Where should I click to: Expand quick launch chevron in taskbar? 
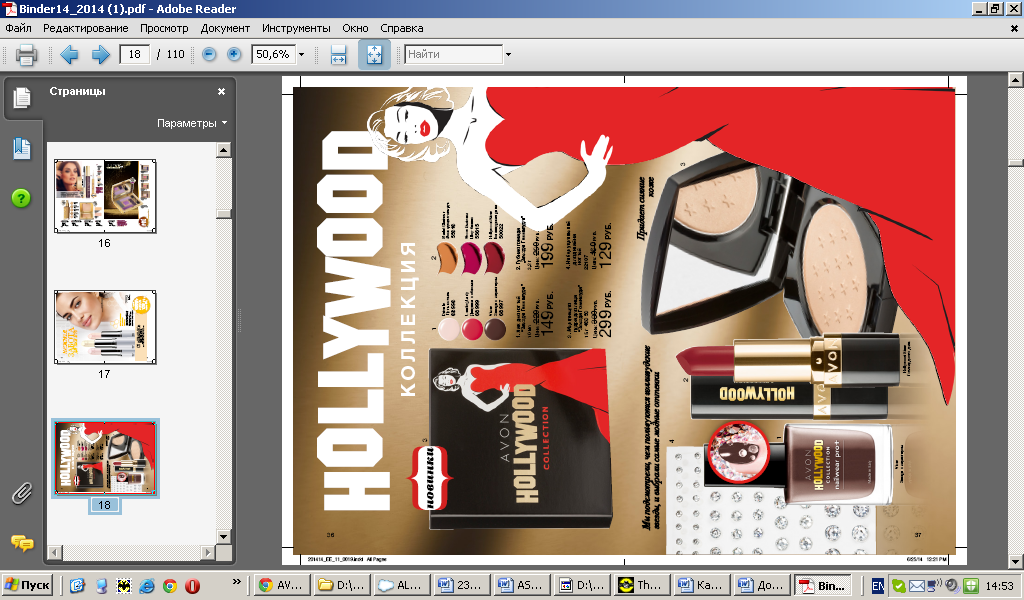click(236, 581)
